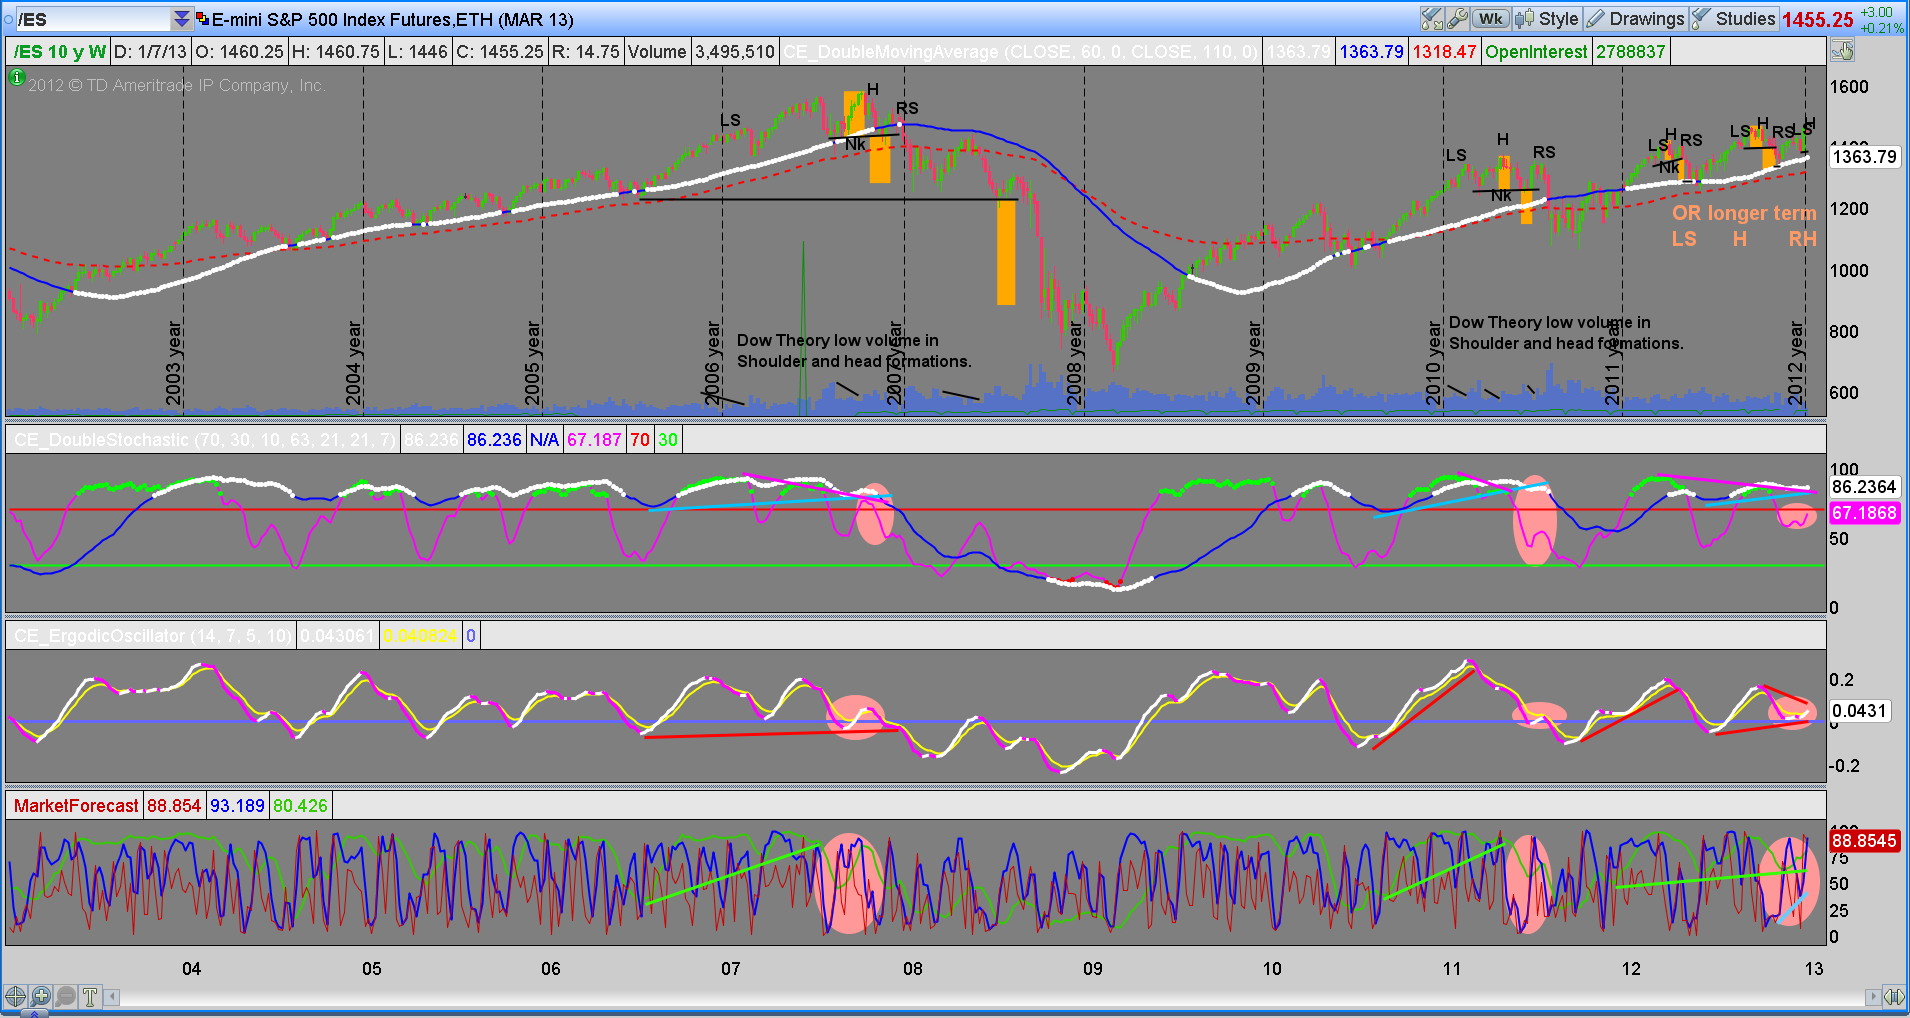Viewport: 1910px width, 1018px height.
Task: Click the yellow '0.040624' ergodic value
Action: click(420, 636)
